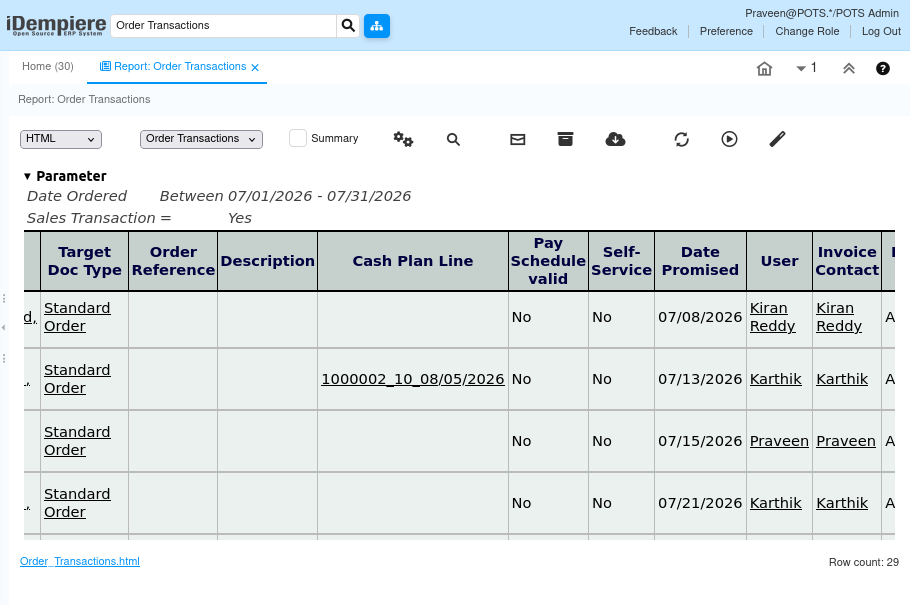Export report with cloud download icon

(615, 139)
